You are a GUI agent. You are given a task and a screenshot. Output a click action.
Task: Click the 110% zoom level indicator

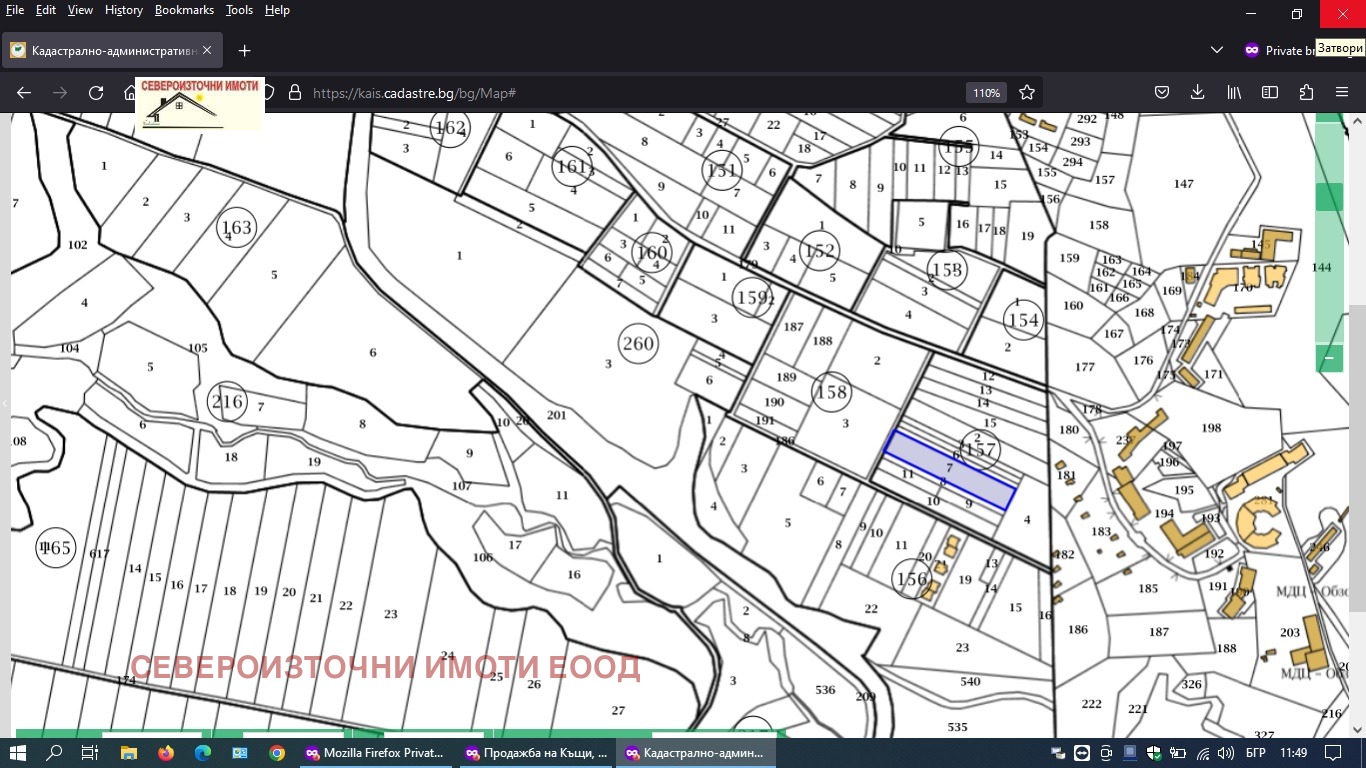tap(986, 93)
